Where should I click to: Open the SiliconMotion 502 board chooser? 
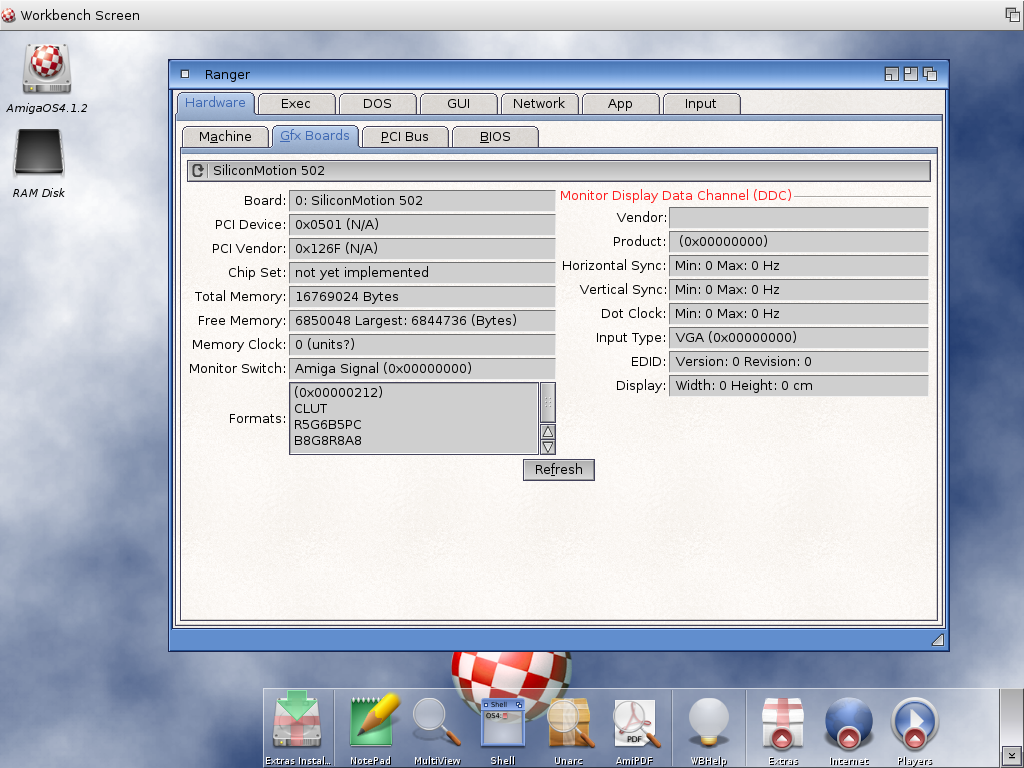coord(559,170)
